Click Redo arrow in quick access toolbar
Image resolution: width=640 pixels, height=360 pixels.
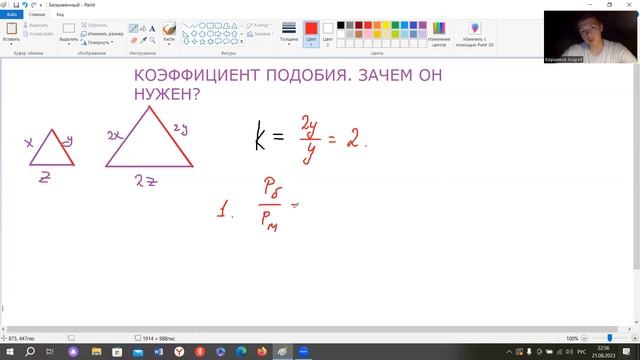(33, 5)
